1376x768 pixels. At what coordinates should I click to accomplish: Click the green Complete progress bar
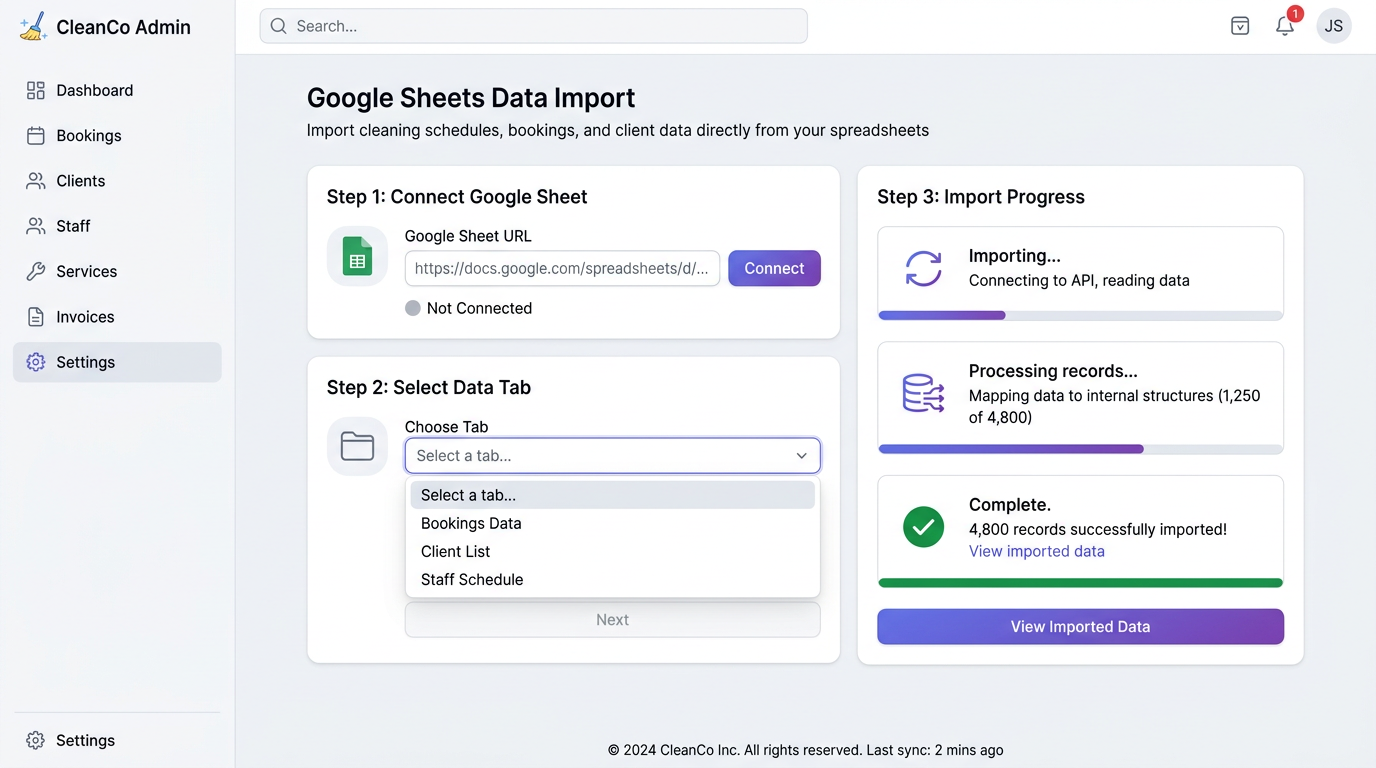tap(1079, 582)
